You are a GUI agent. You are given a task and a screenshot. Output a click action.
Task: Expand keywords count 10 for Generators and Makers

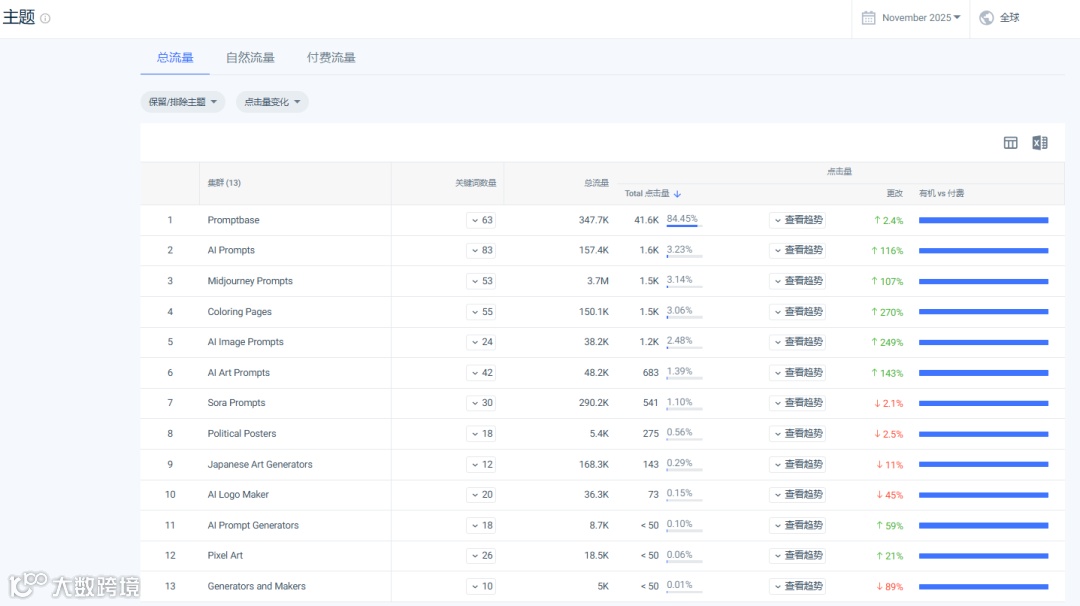click(481, 586)
